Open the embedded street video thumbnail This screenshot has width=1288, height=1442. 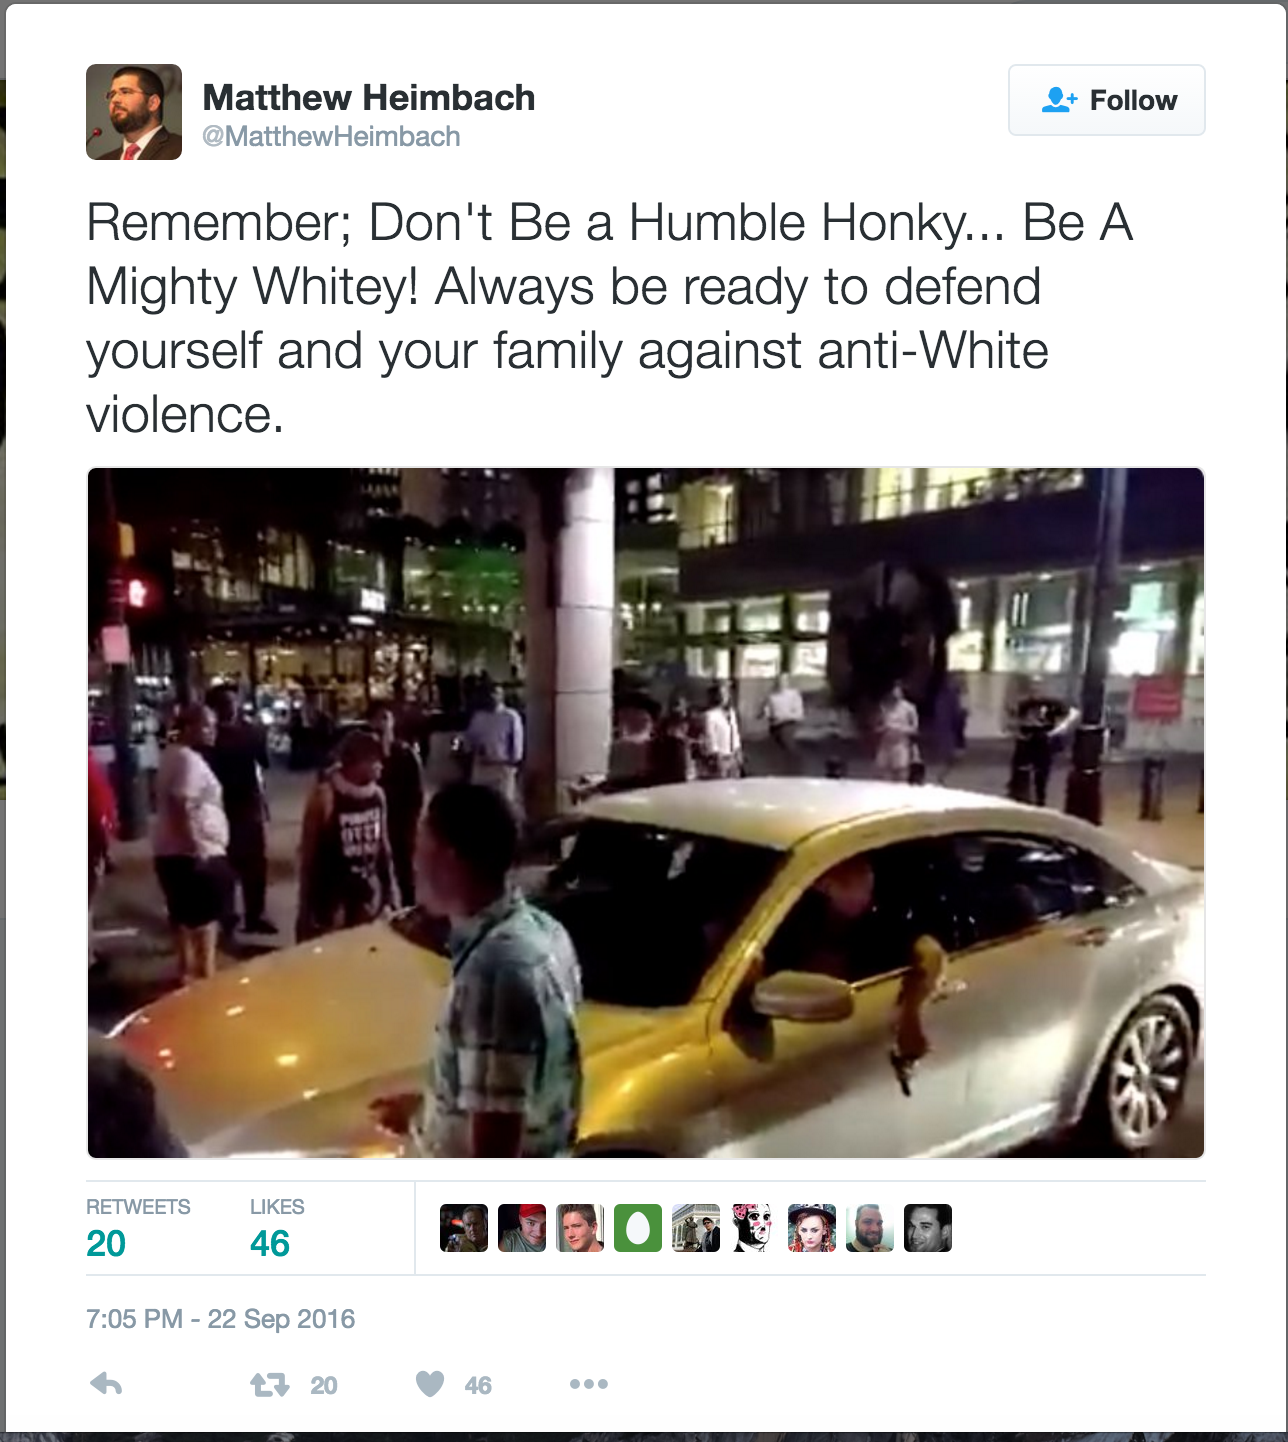(646, 813)
